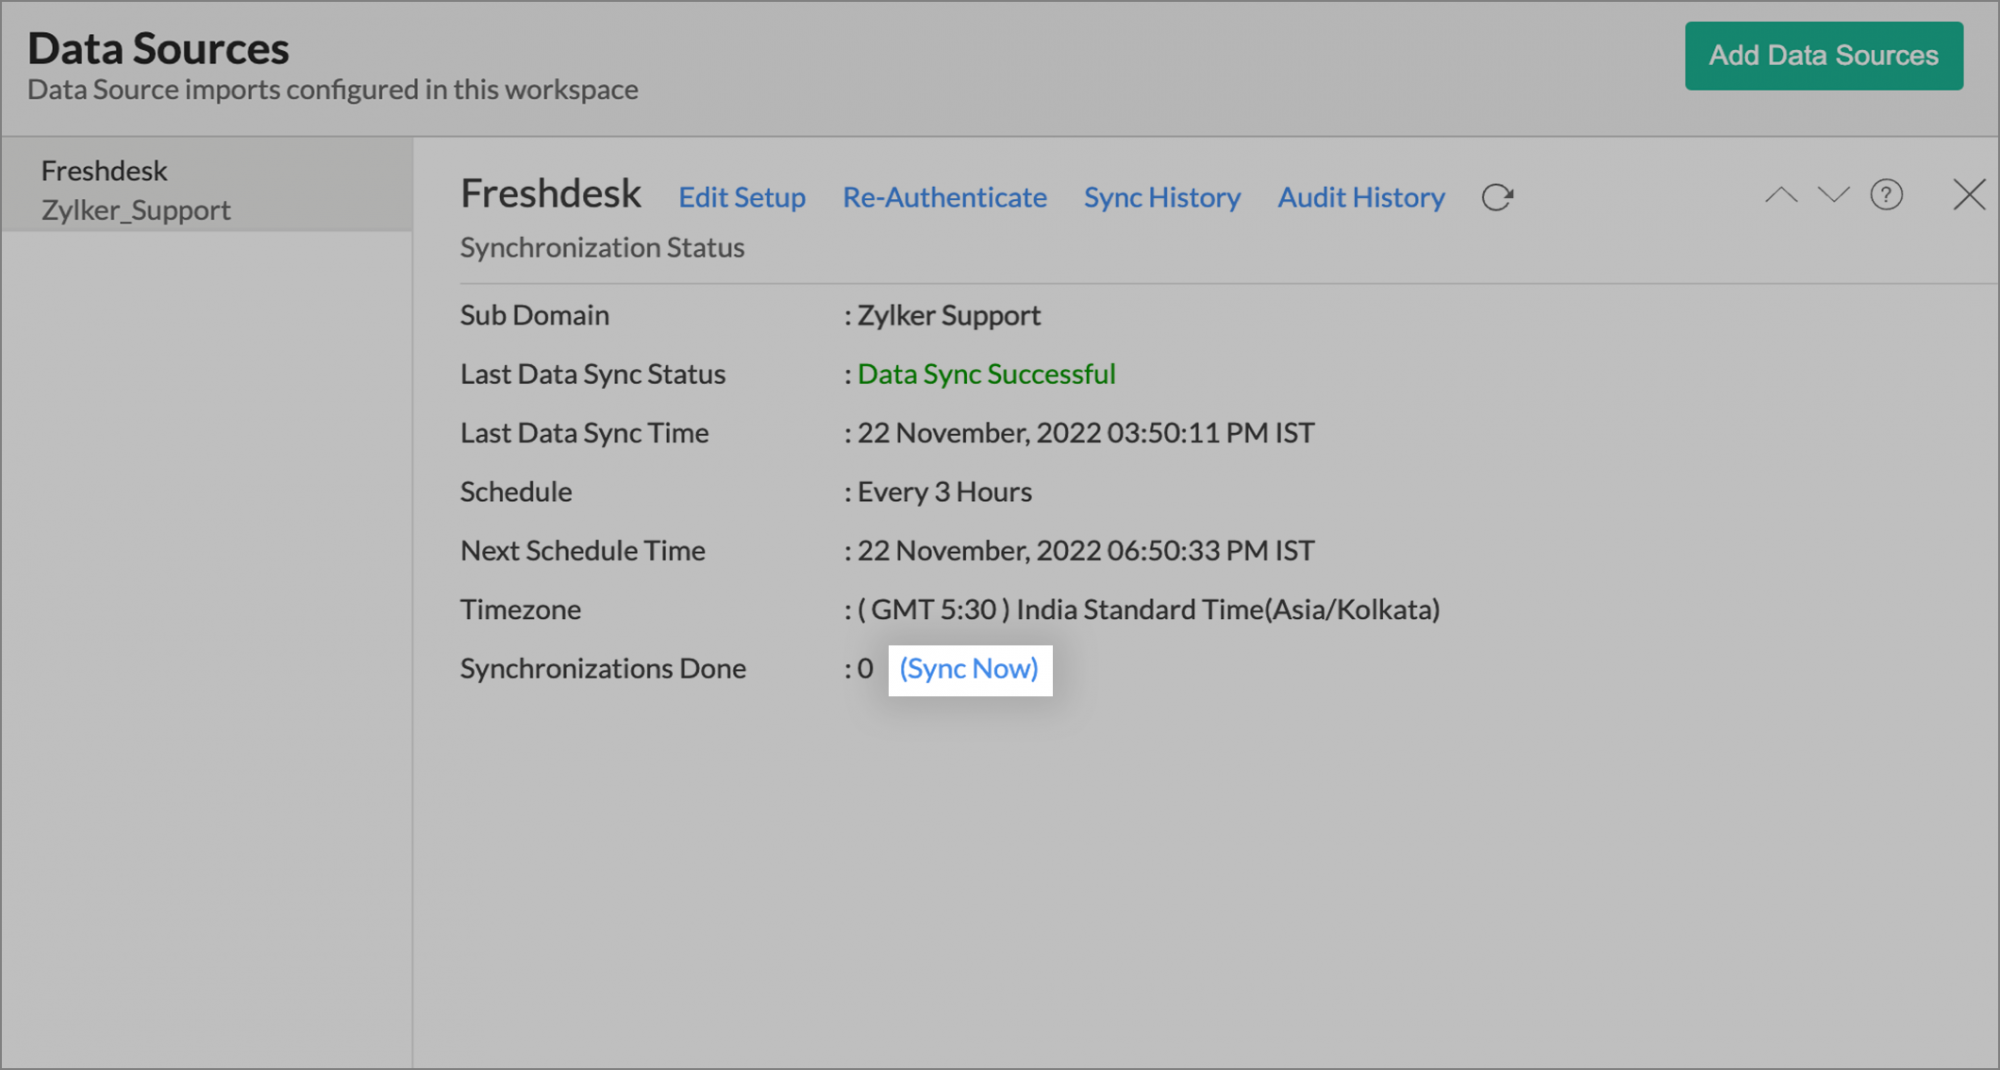Close the Freshdesk details panel with X
The width and height of the screenshot is (2000, 1070).
1969,195
